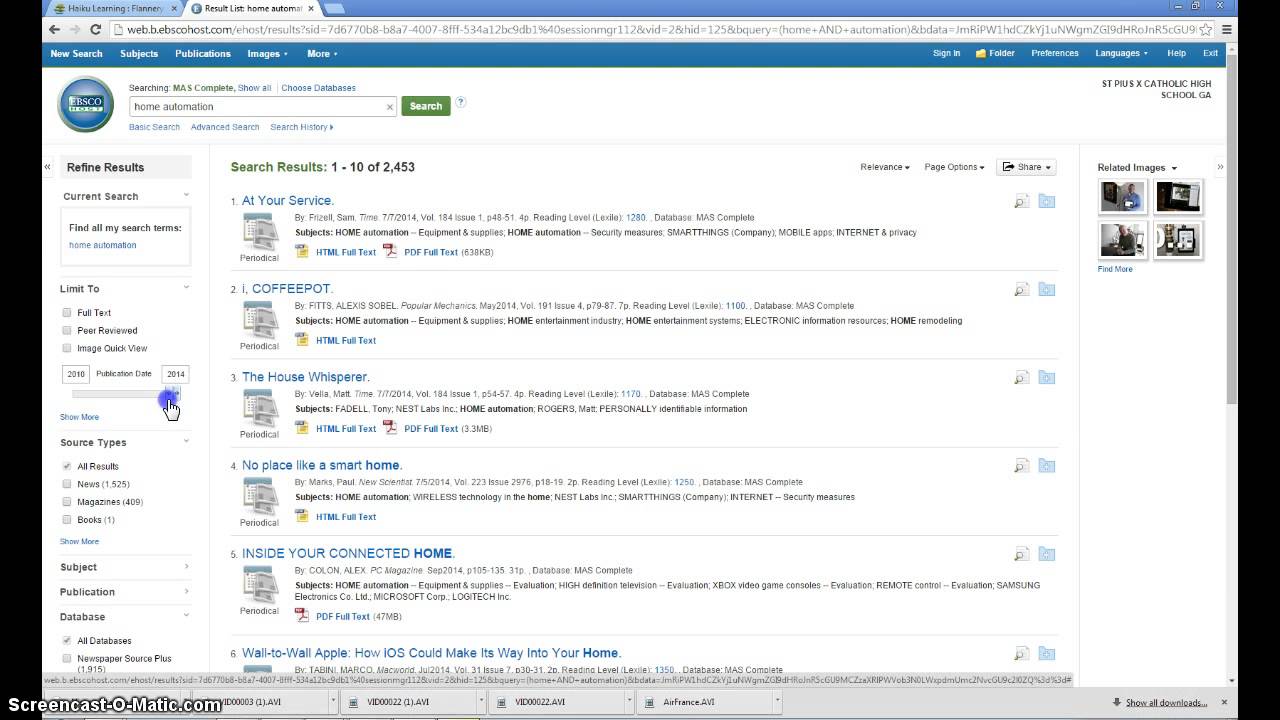1280x720 pixels.
Task: Open New Search in top menu
Action: pos(76,54)
